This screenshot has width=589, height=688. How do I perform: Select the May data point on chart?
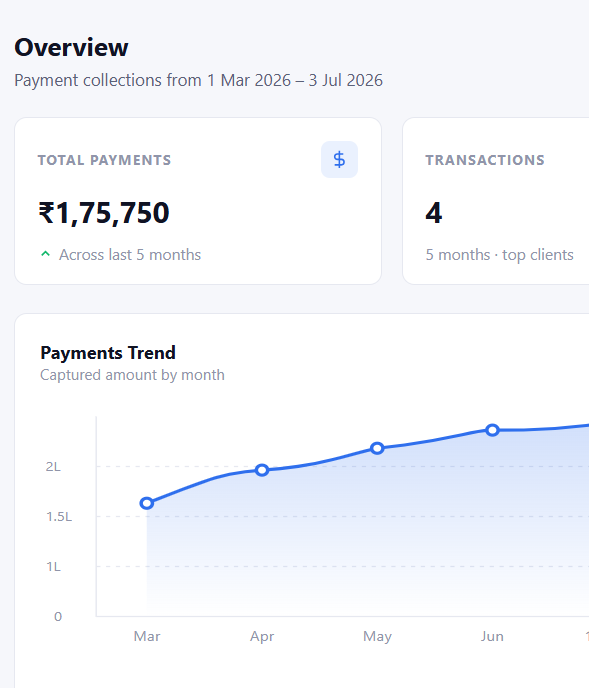tap(377, 448)
